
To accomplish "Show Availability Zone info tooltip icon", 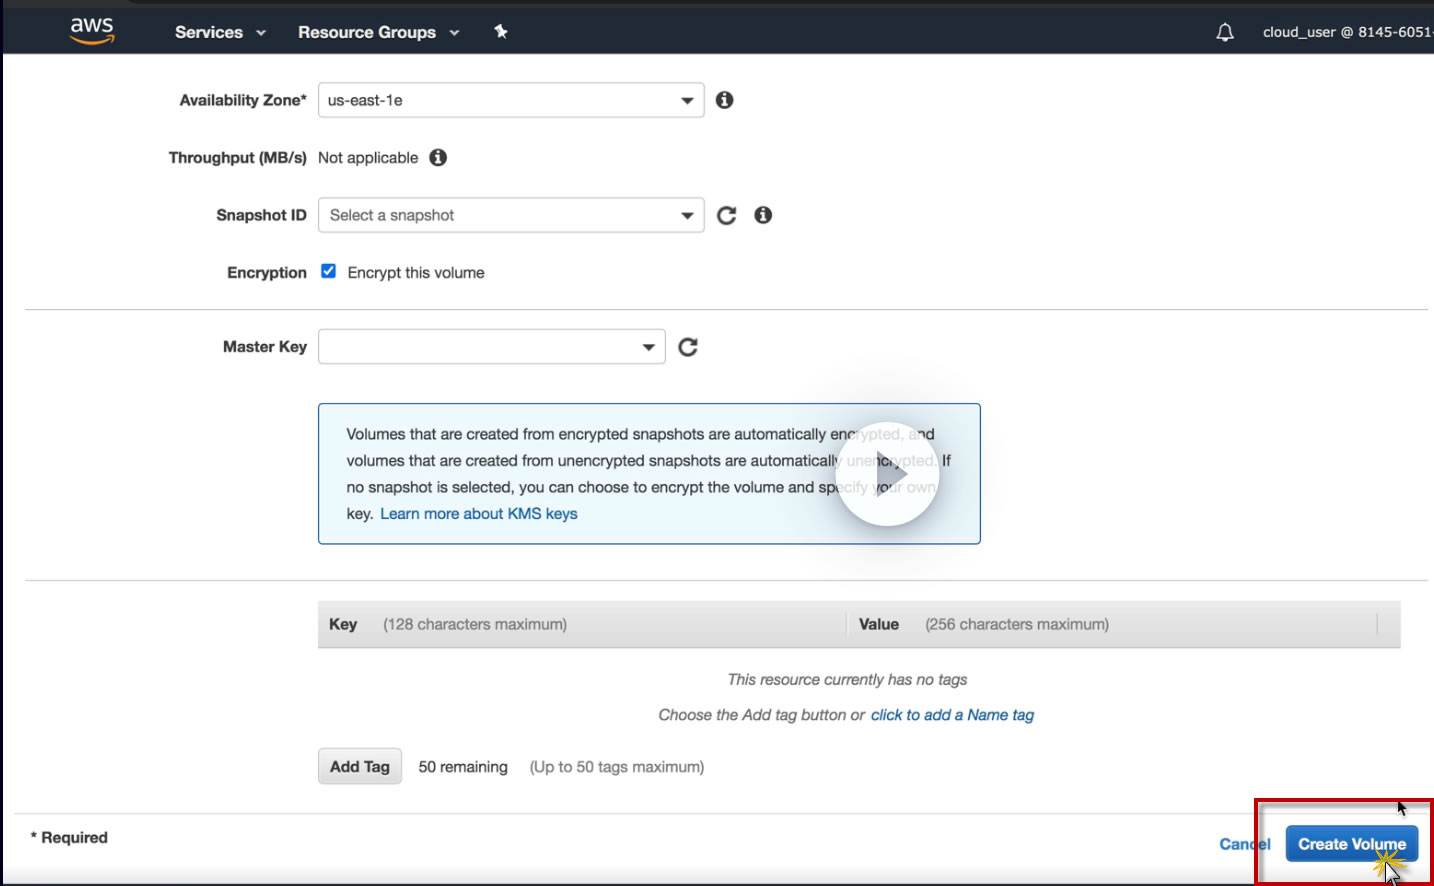I will tap(725, 100).
